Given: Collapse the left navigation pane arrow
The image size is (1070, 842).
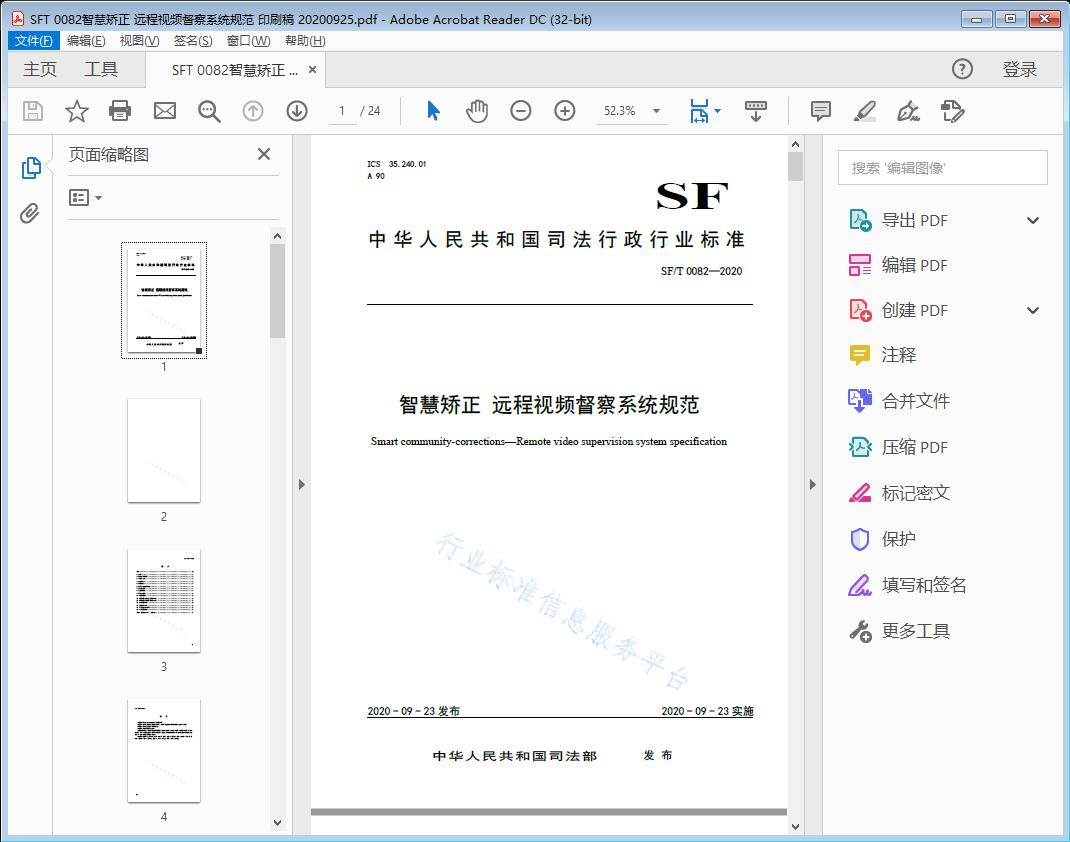Looking at the screenshot, I should click(x=302, y=485).
